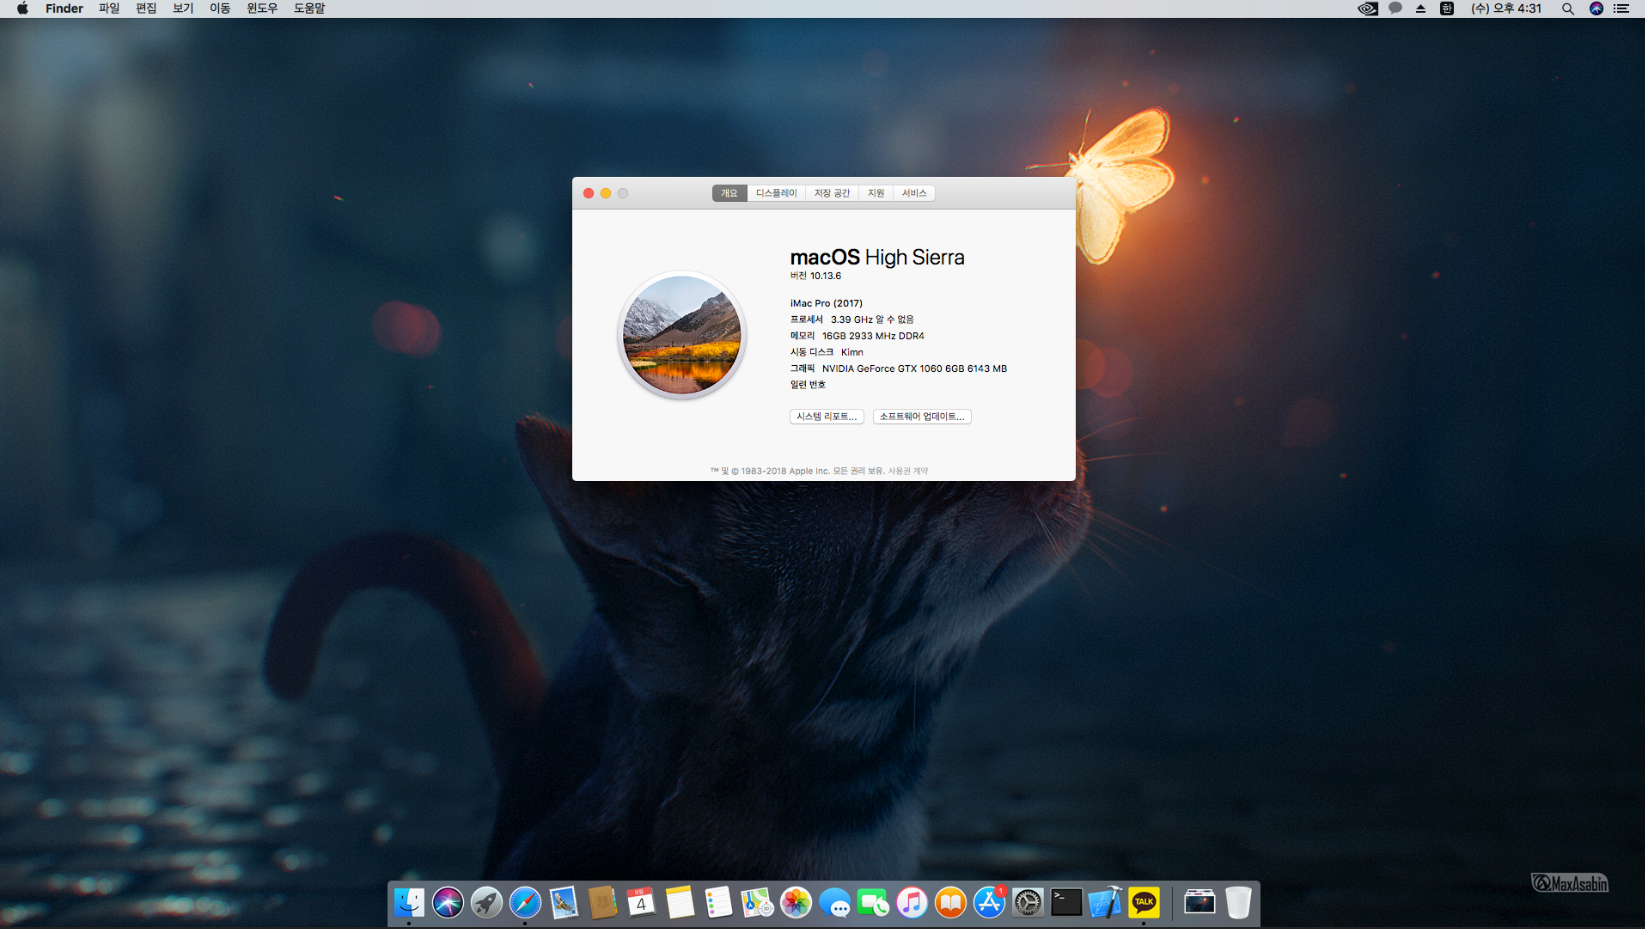Switch to the 지원 tab
Viewport: 1645px width, 929px height.
pyautogui.click(x=876, y=193)
